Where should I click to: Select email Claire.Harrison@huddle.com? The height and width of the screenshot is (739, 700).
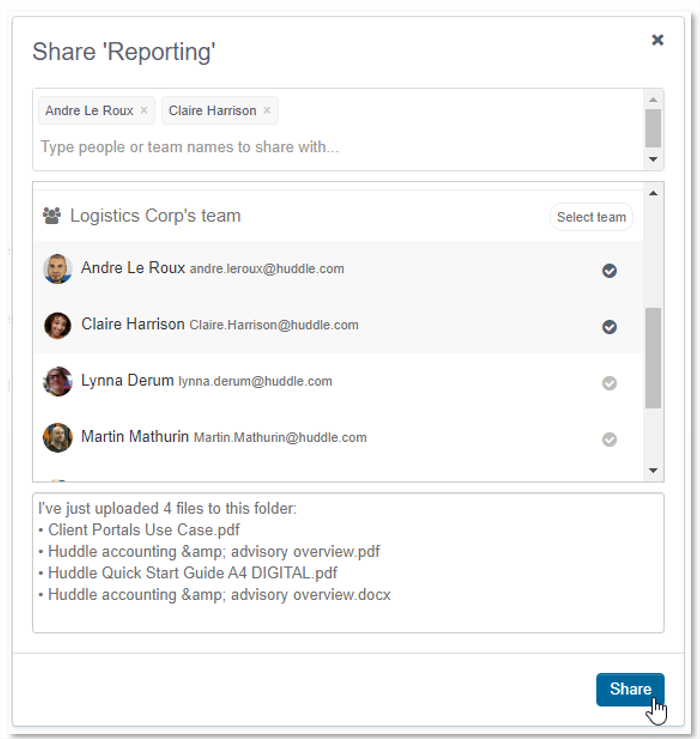(274, 325)
